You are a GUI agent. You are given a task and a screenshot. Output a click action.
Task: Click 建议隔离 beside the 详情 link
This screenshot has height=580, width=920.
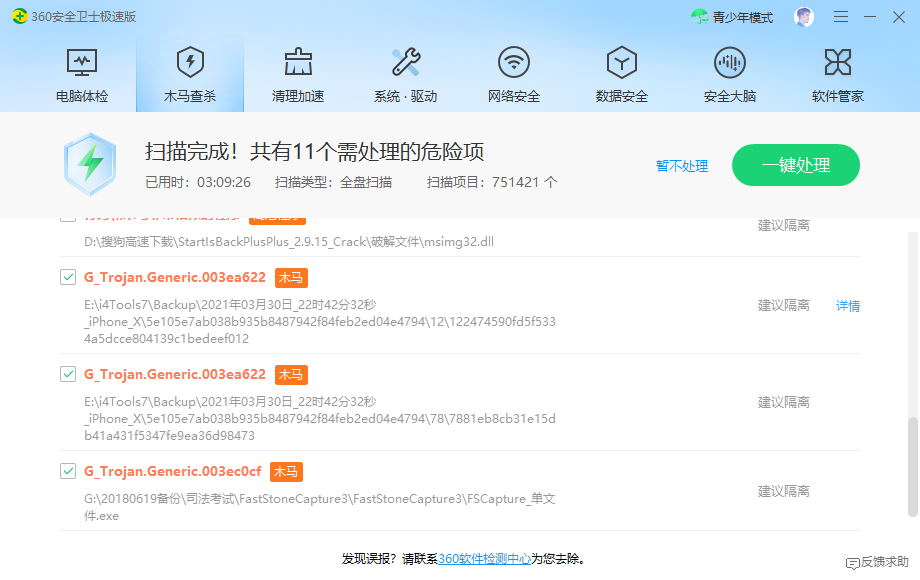click(783, 306)
